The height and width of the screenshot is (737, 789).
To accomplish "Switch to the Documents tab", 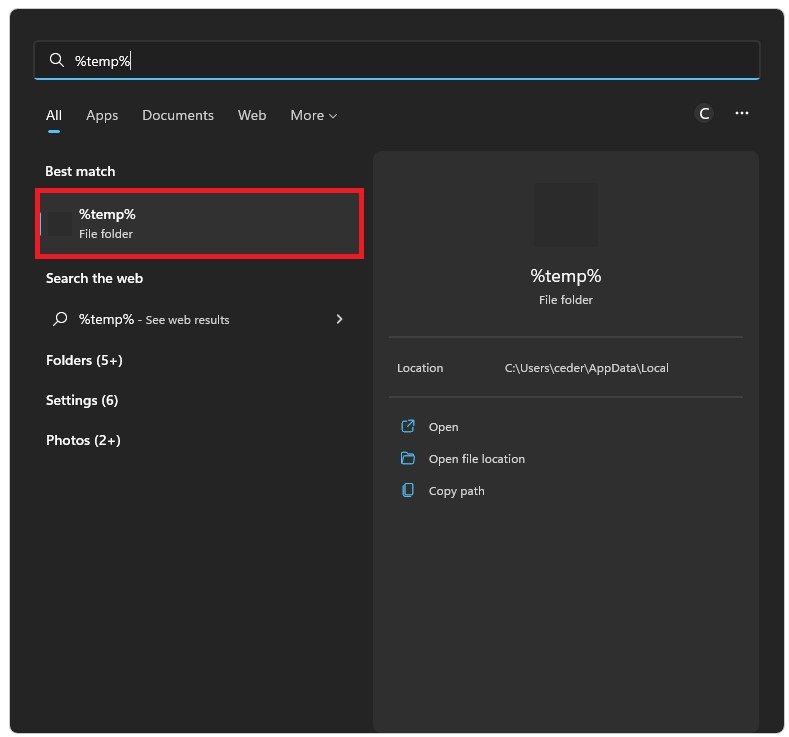I will coord(178,115).
